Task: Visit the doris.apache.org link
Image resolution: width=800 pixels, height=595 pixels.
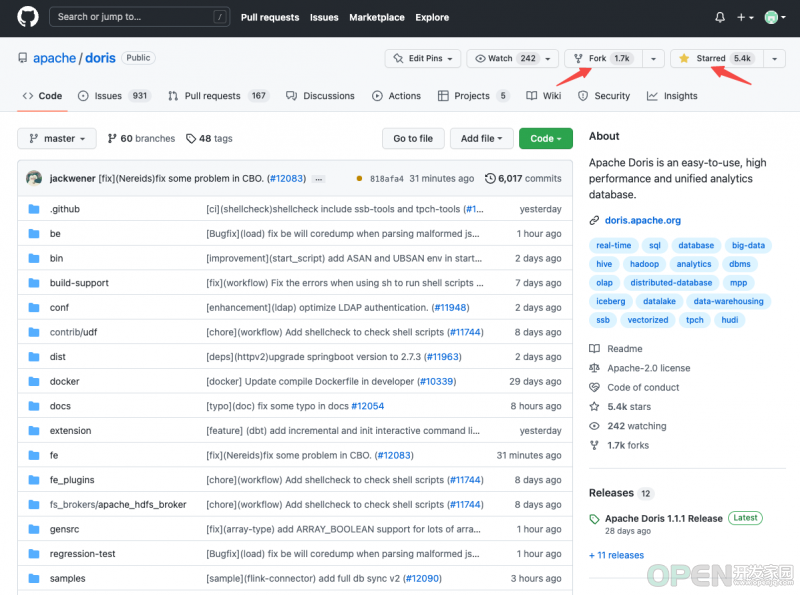Action: click(x=642, y=220)
